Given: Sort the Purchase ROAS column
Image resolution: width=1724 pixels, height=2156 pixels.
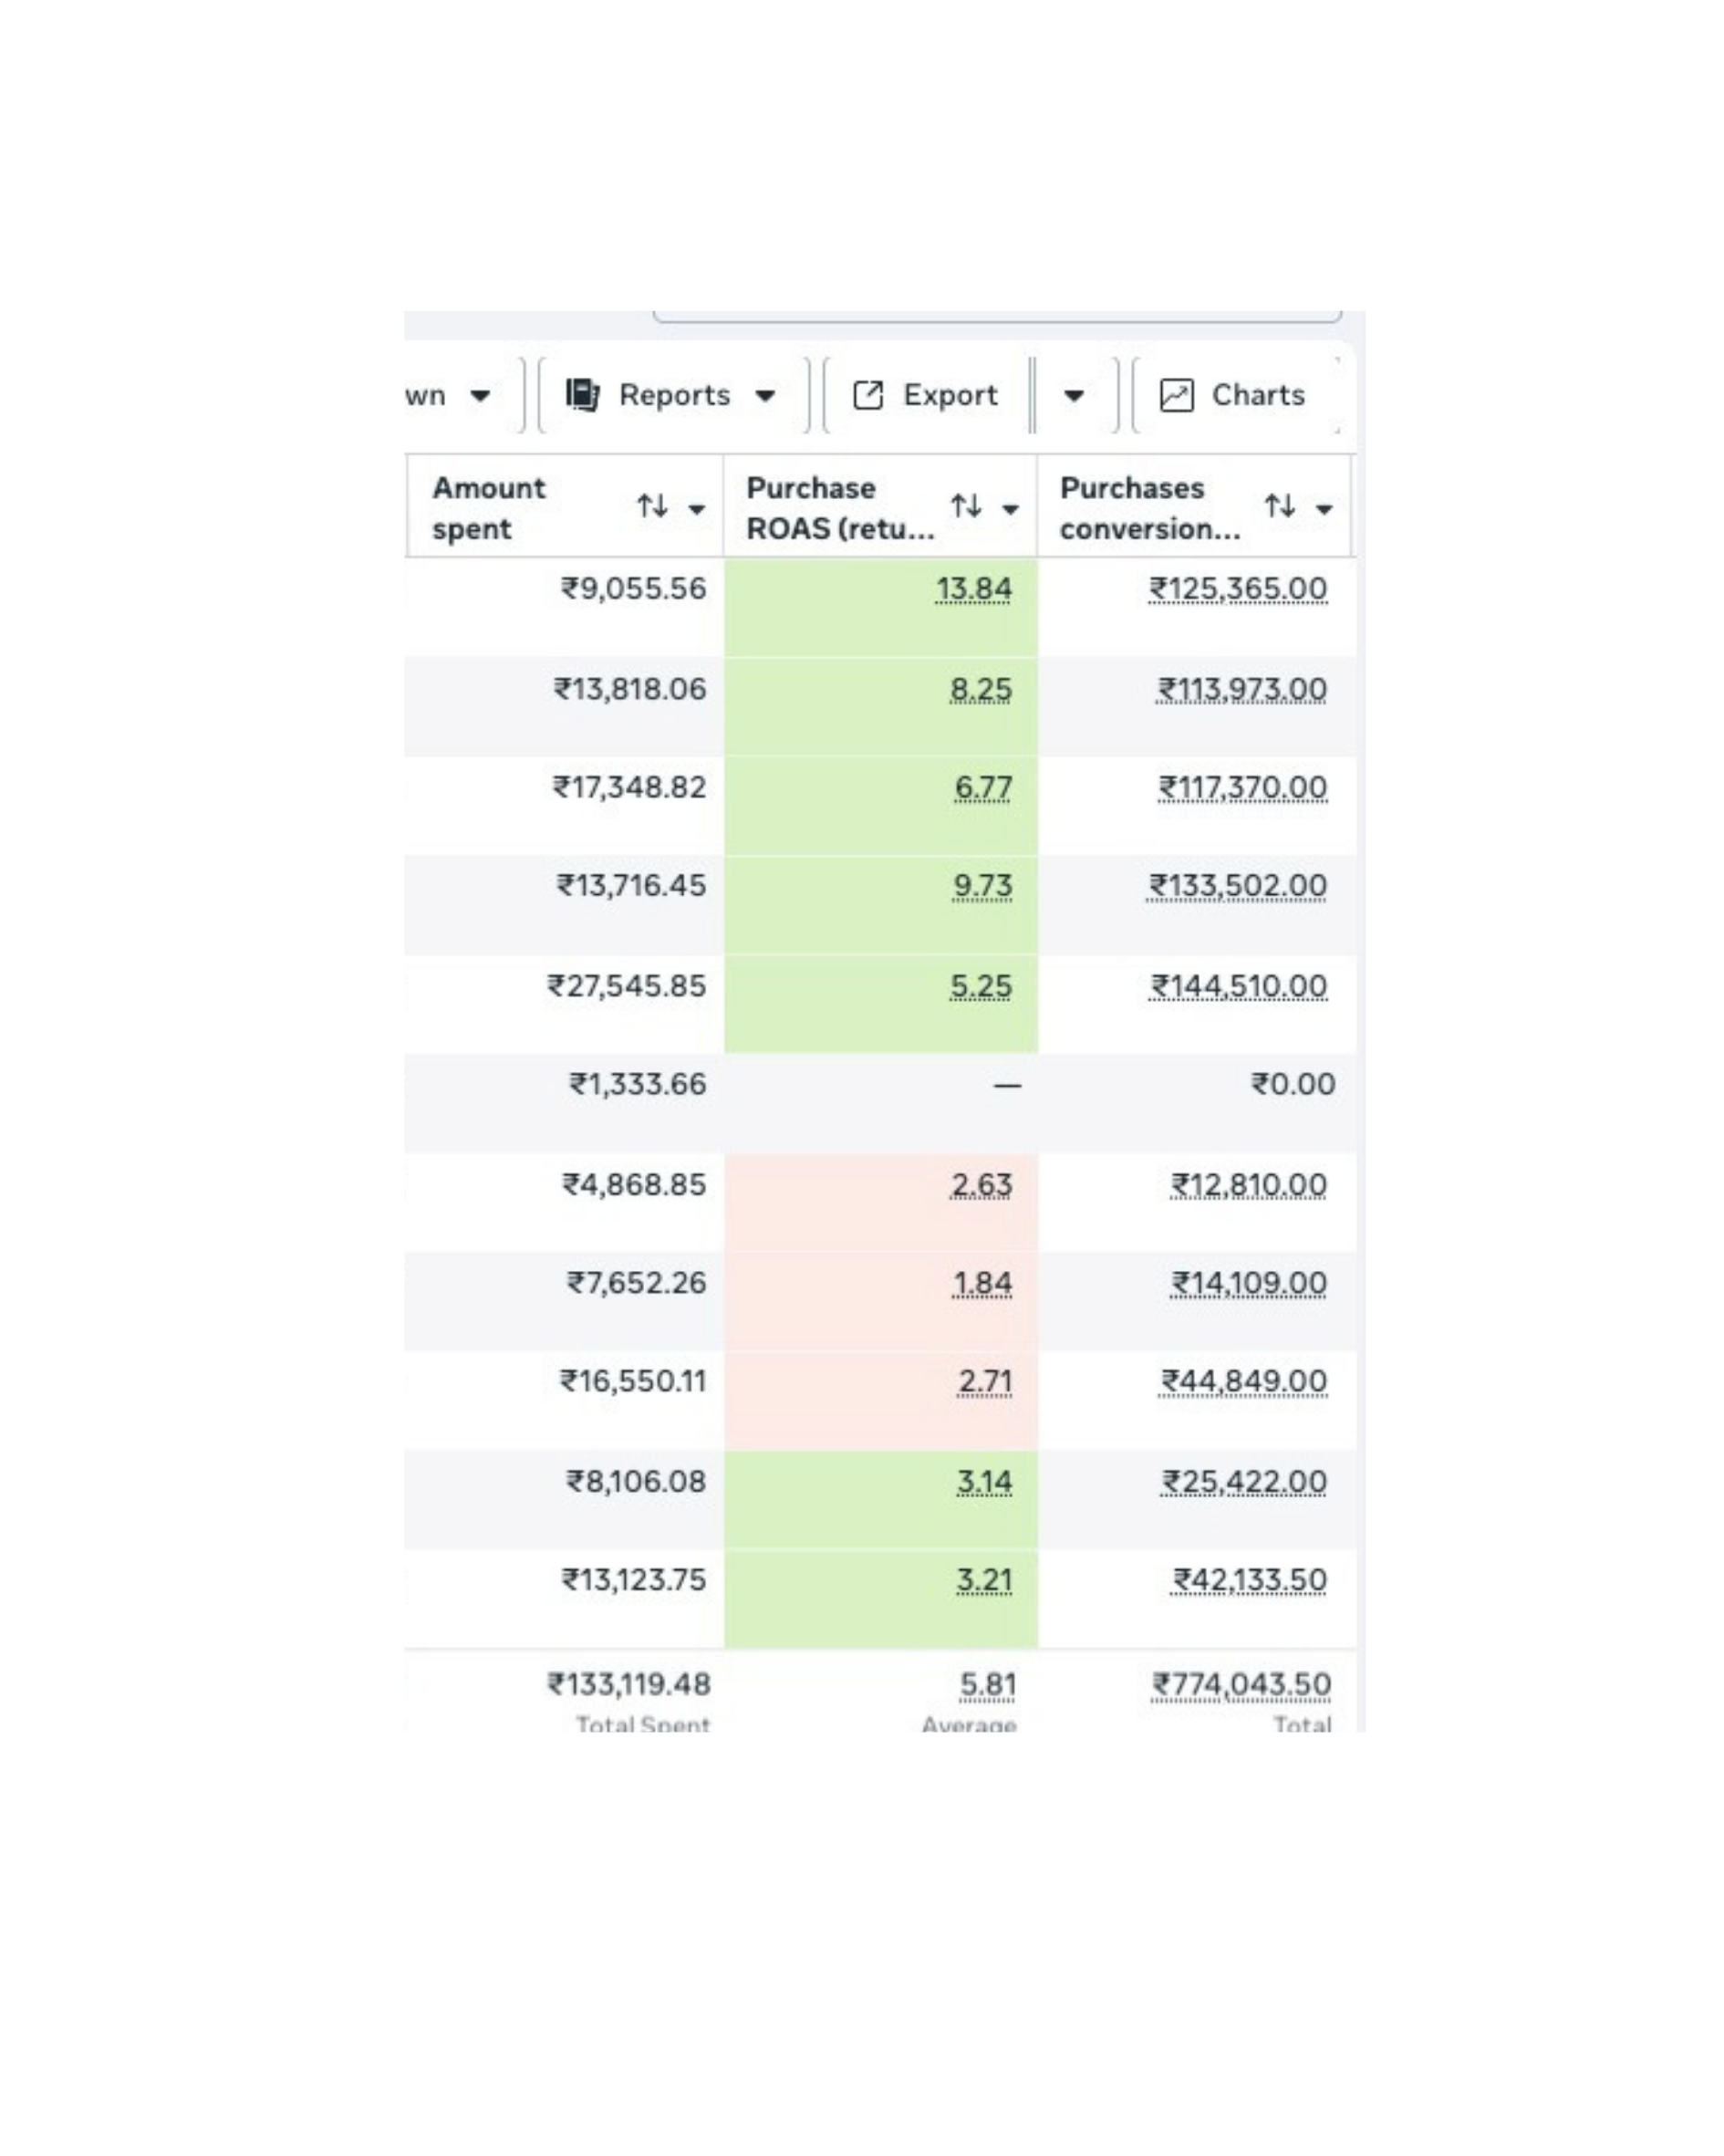Looking at the screenshot, I should (966, 506).
